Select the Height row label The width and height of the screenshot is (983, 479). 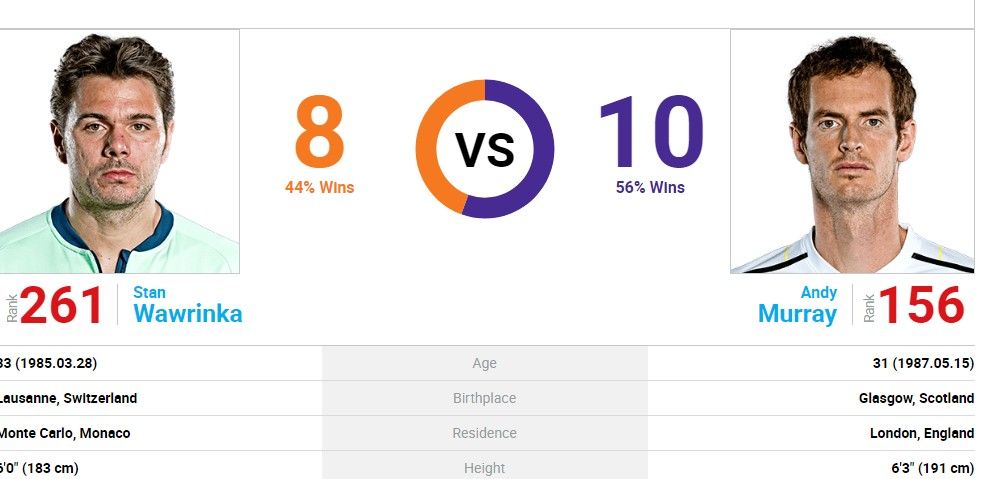(485, 468)
